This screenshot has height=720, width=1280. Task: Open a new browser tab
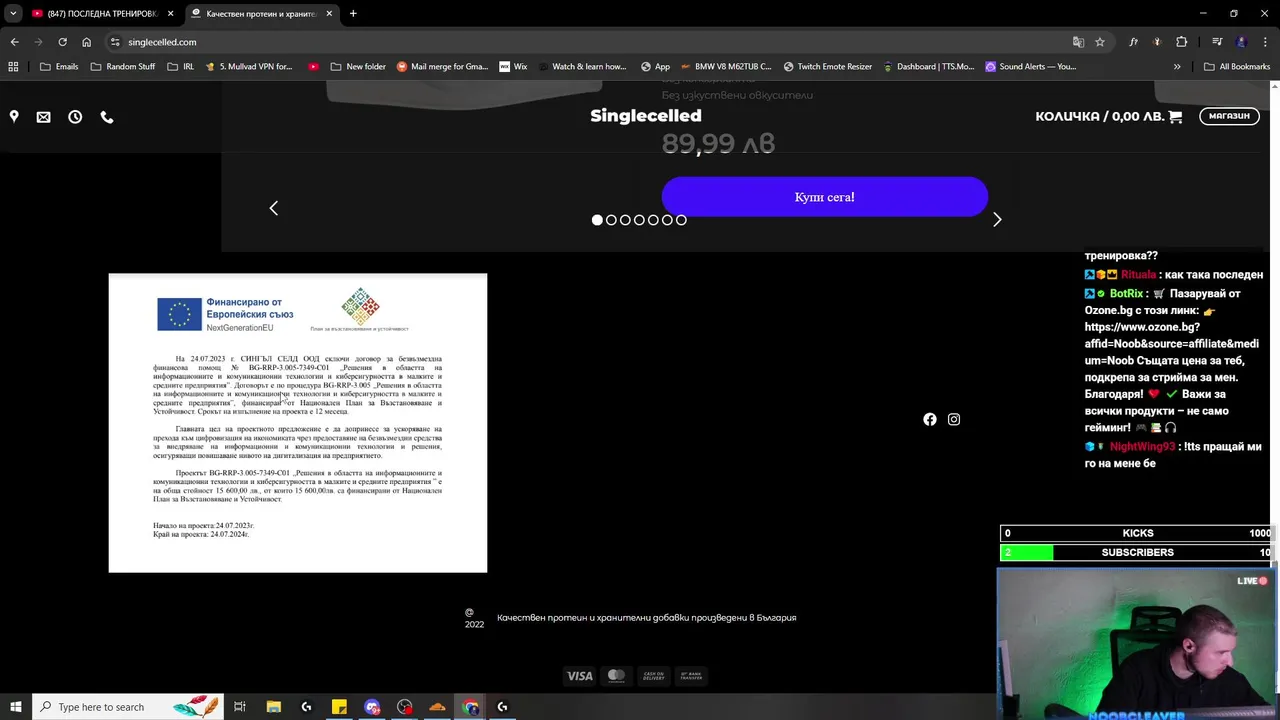click(x=353, y=14)
